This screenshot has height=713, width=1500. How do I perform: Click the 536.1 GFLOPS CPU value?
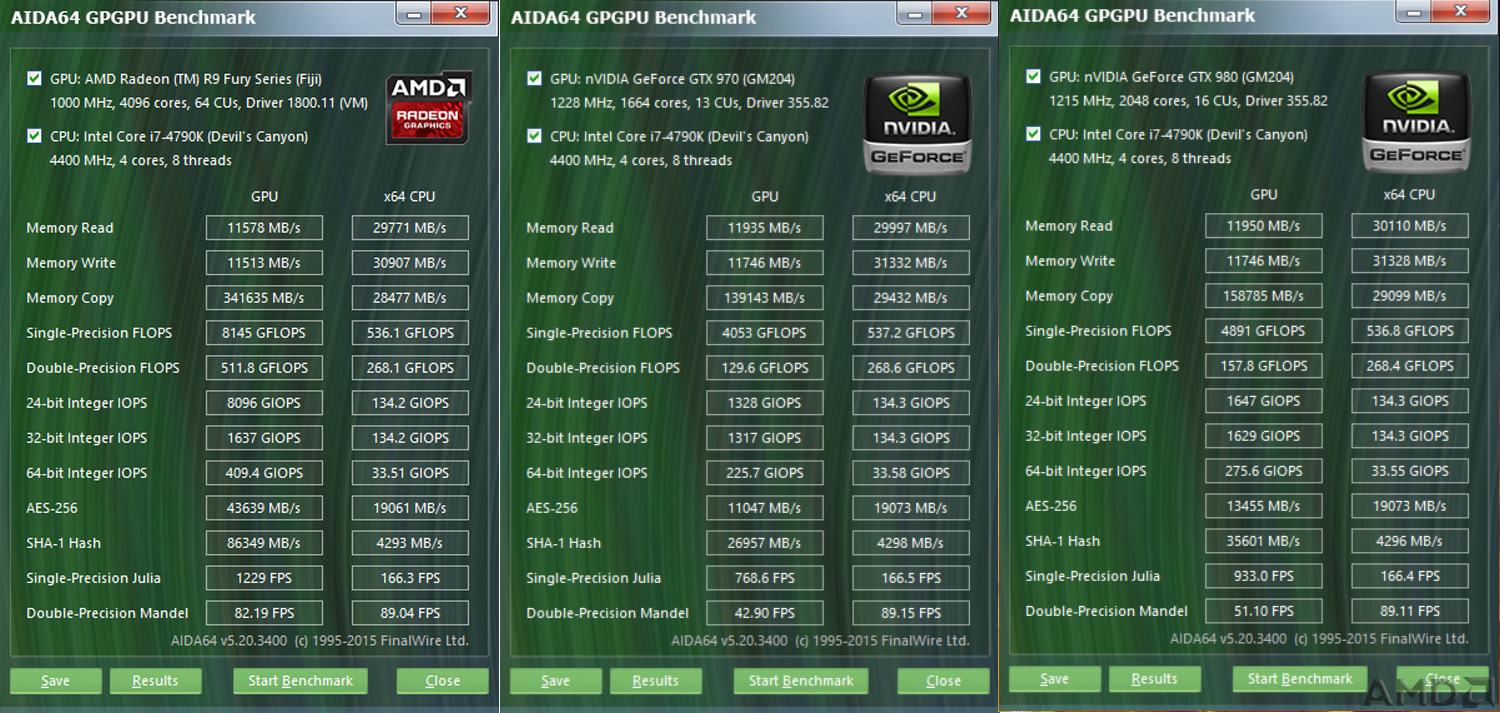tap(410, 333)
